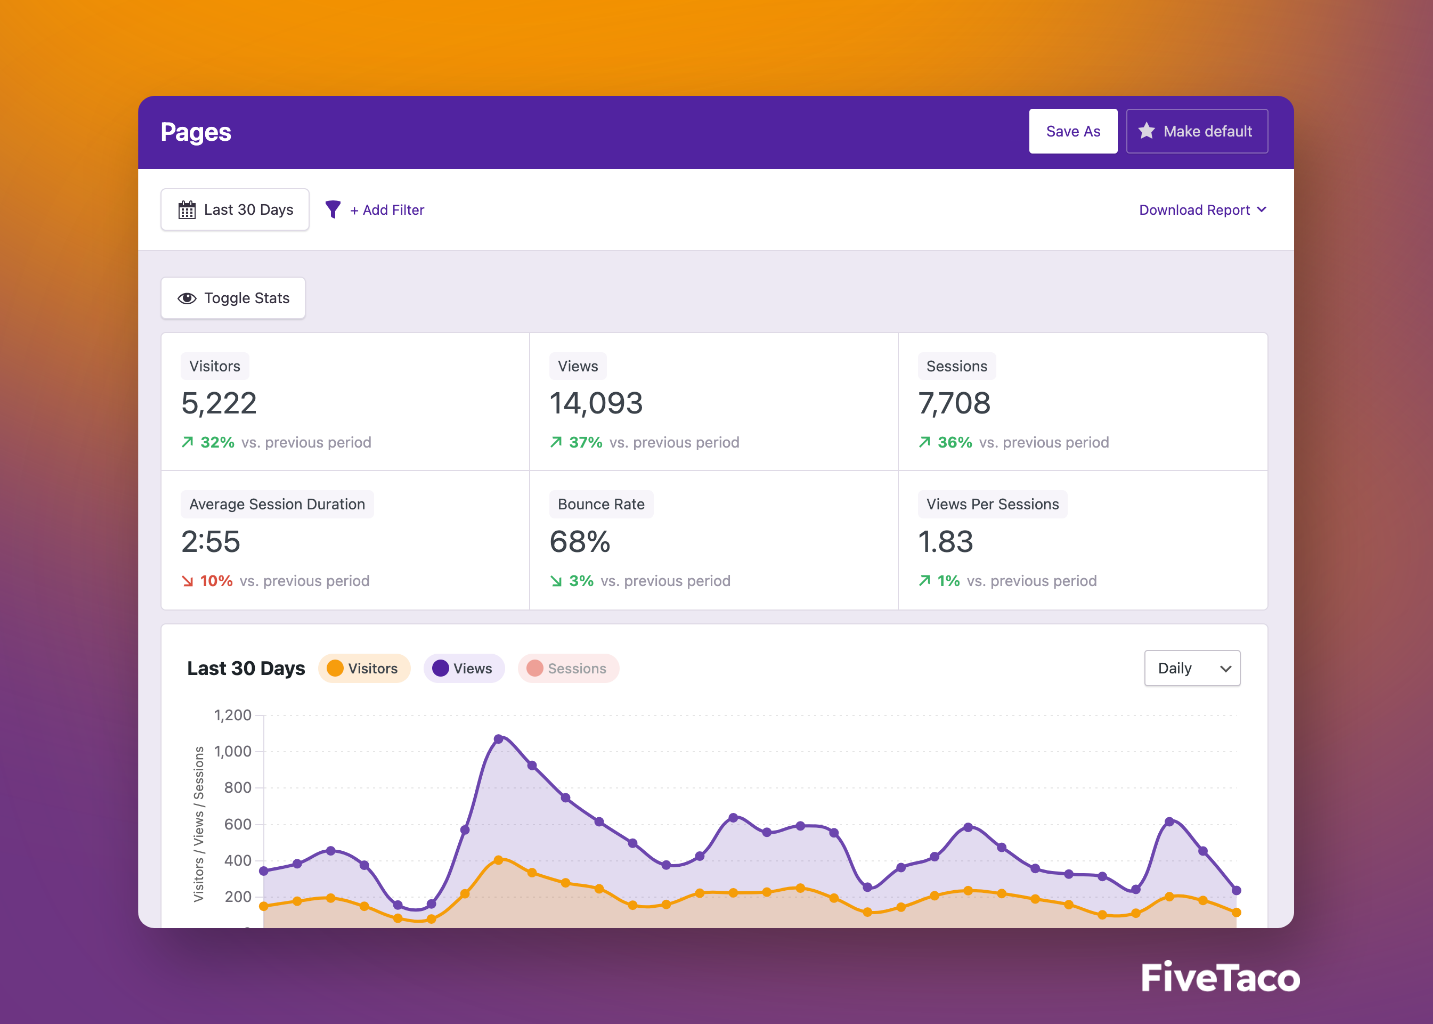Click the Toggle Stats button
1433x1024 pixels.
click(x=233, y=298)
